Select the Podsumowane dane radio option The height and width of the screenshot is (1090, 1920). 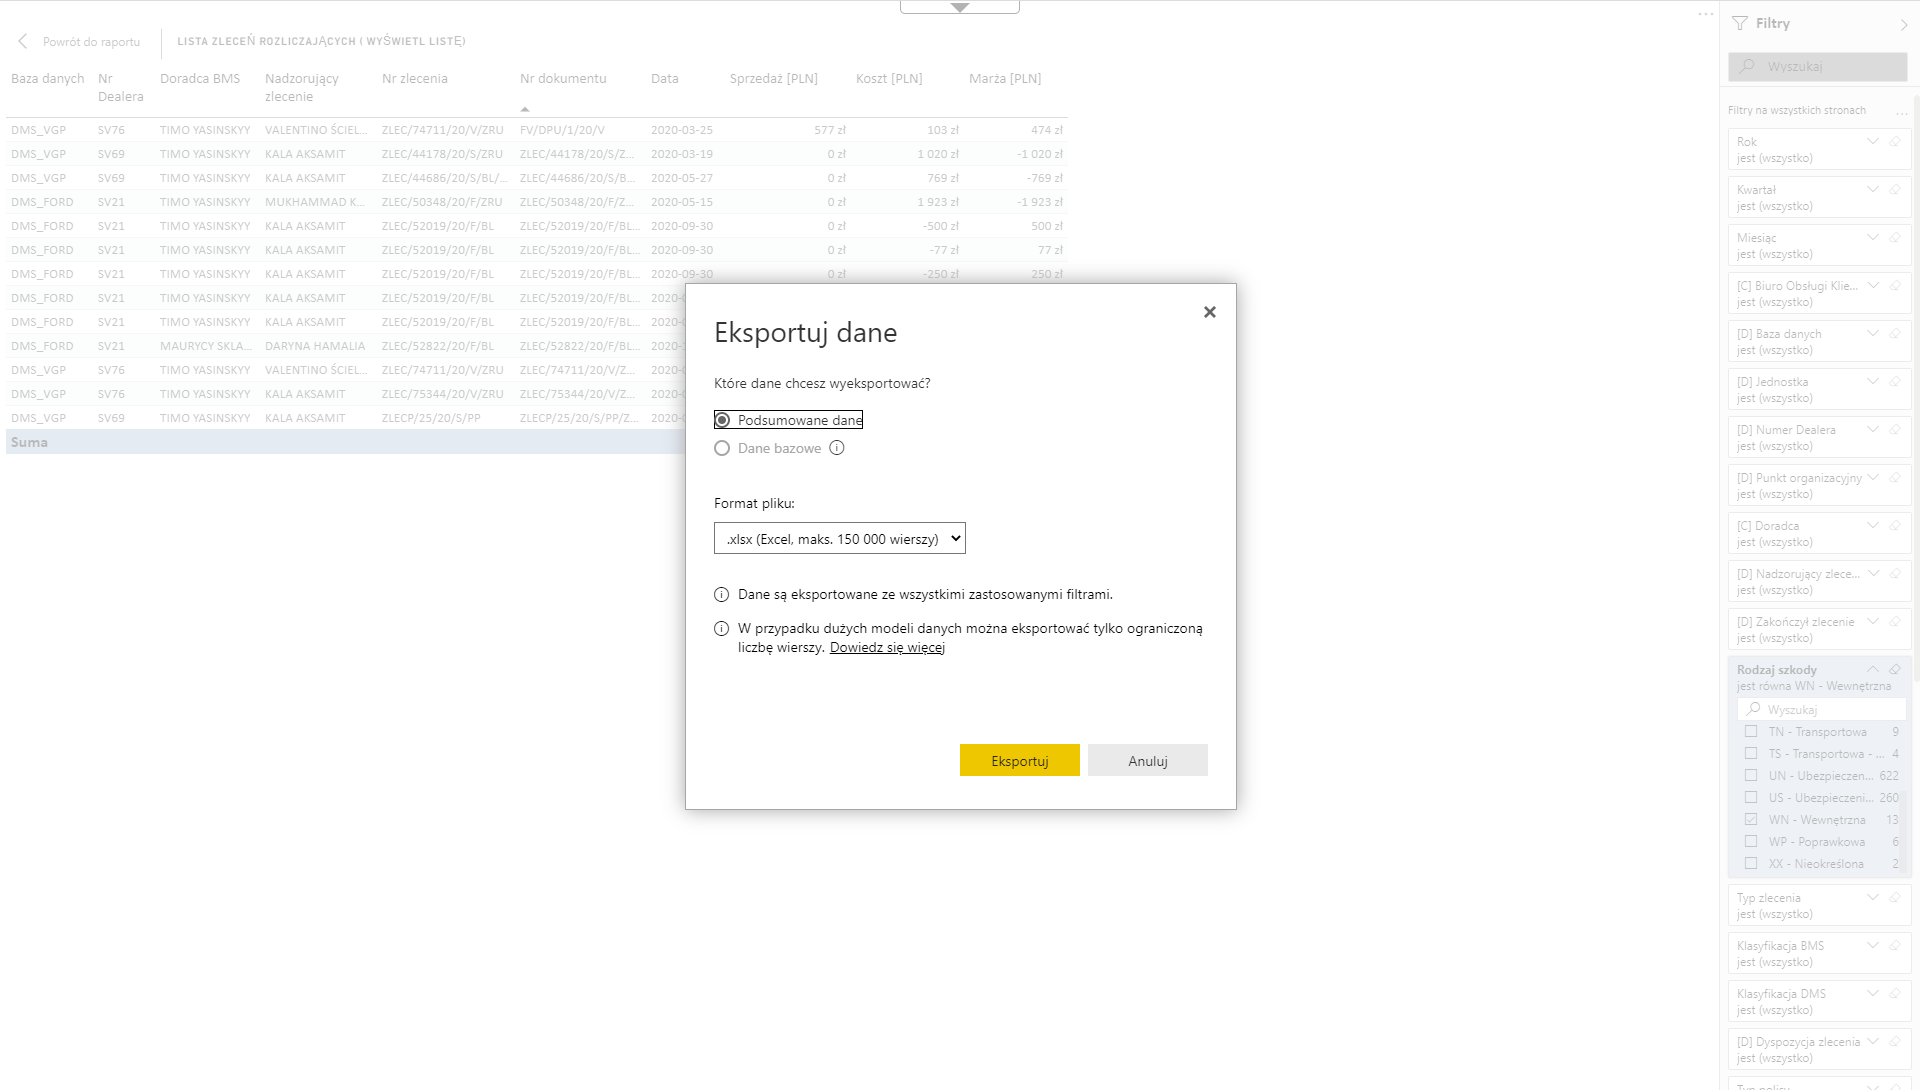coord(722,420)
